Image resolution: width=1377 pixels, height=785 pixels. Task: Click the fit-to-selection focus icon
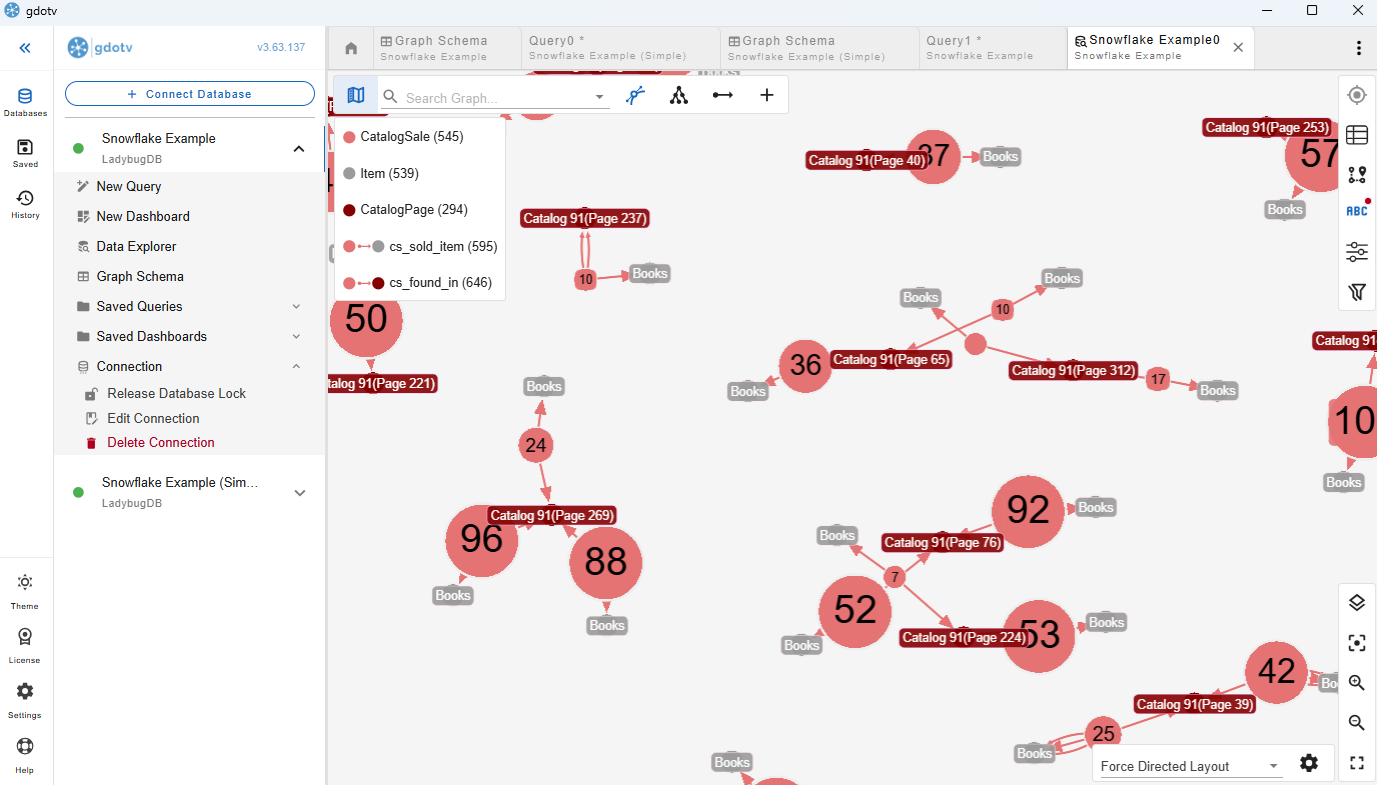coord(1357,643)
